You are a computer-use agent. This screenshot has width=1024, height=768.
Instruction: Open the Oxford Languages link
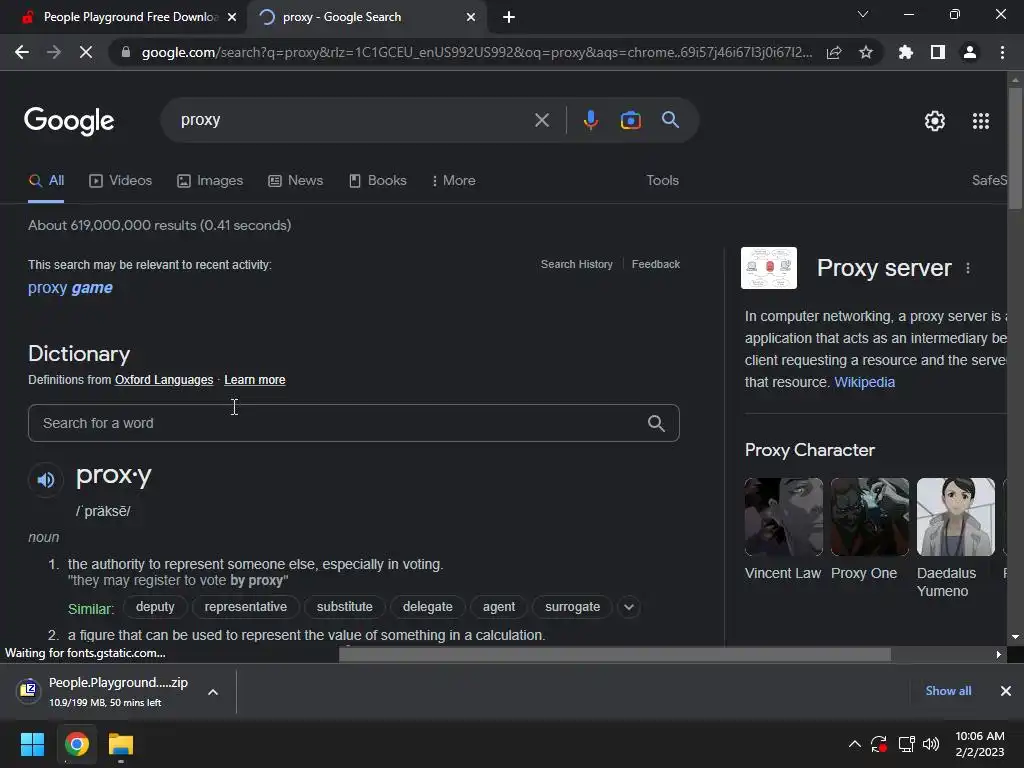[164, 380]
